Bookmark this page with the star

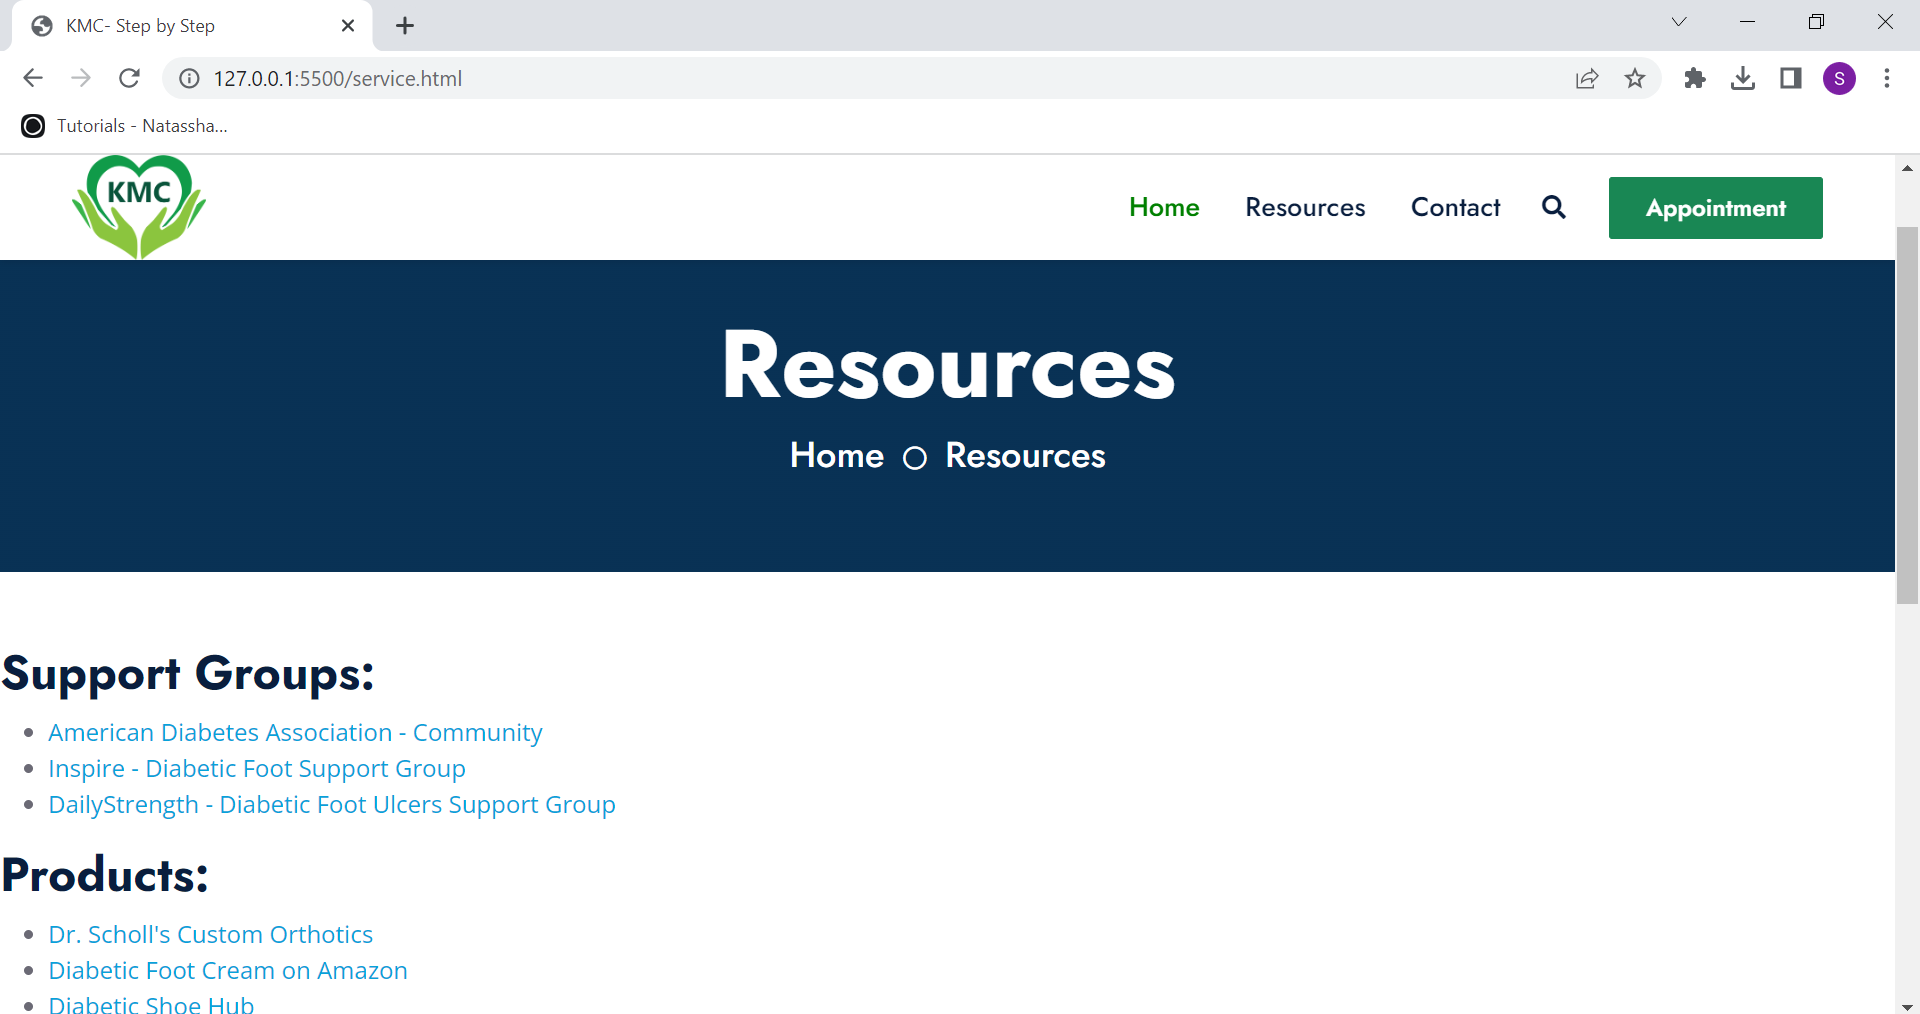coord(1635,78)
